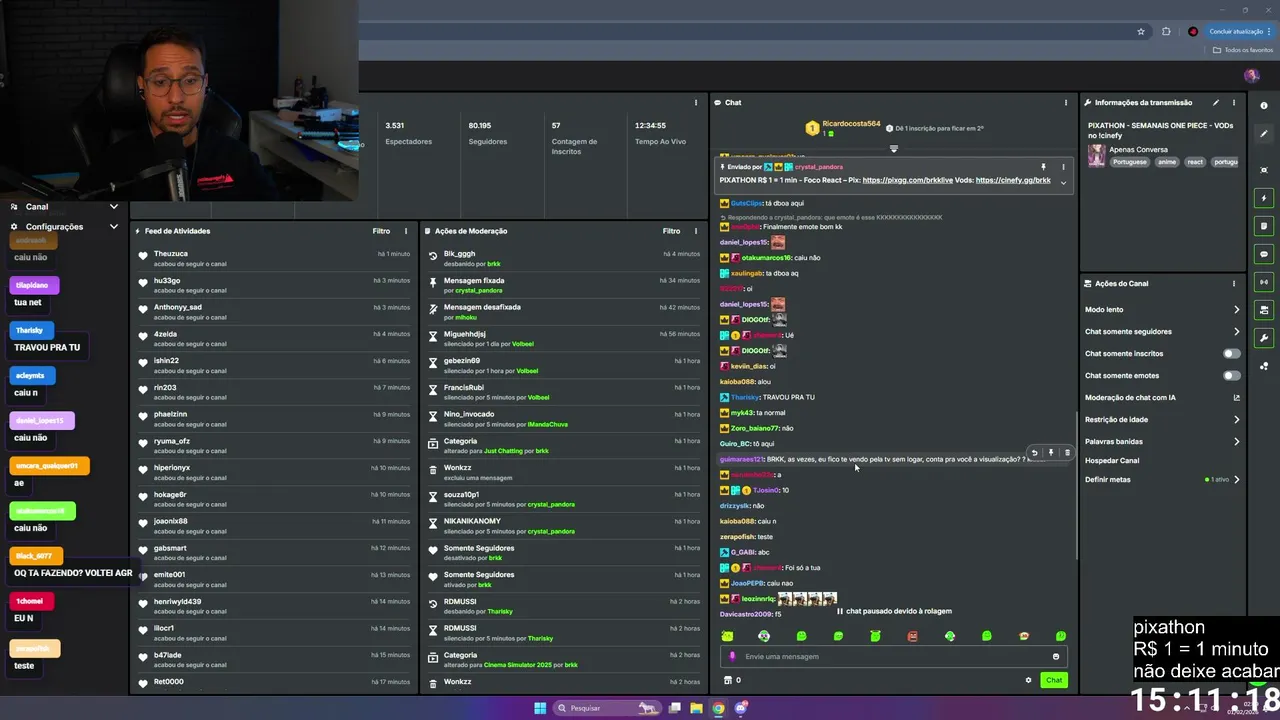Click the Nino_invocado moderation entry
The width and height of the screenshot is (1280, 720).
(x=563, y=419)
